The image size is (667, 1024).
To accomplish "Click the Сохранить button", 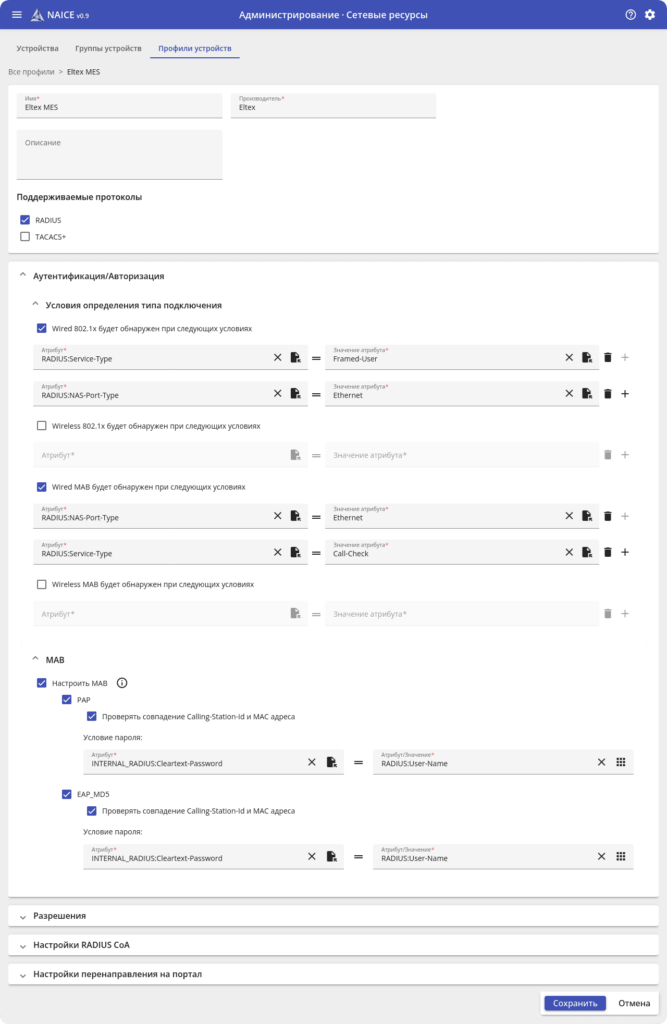I will (x=574, y=1003).
